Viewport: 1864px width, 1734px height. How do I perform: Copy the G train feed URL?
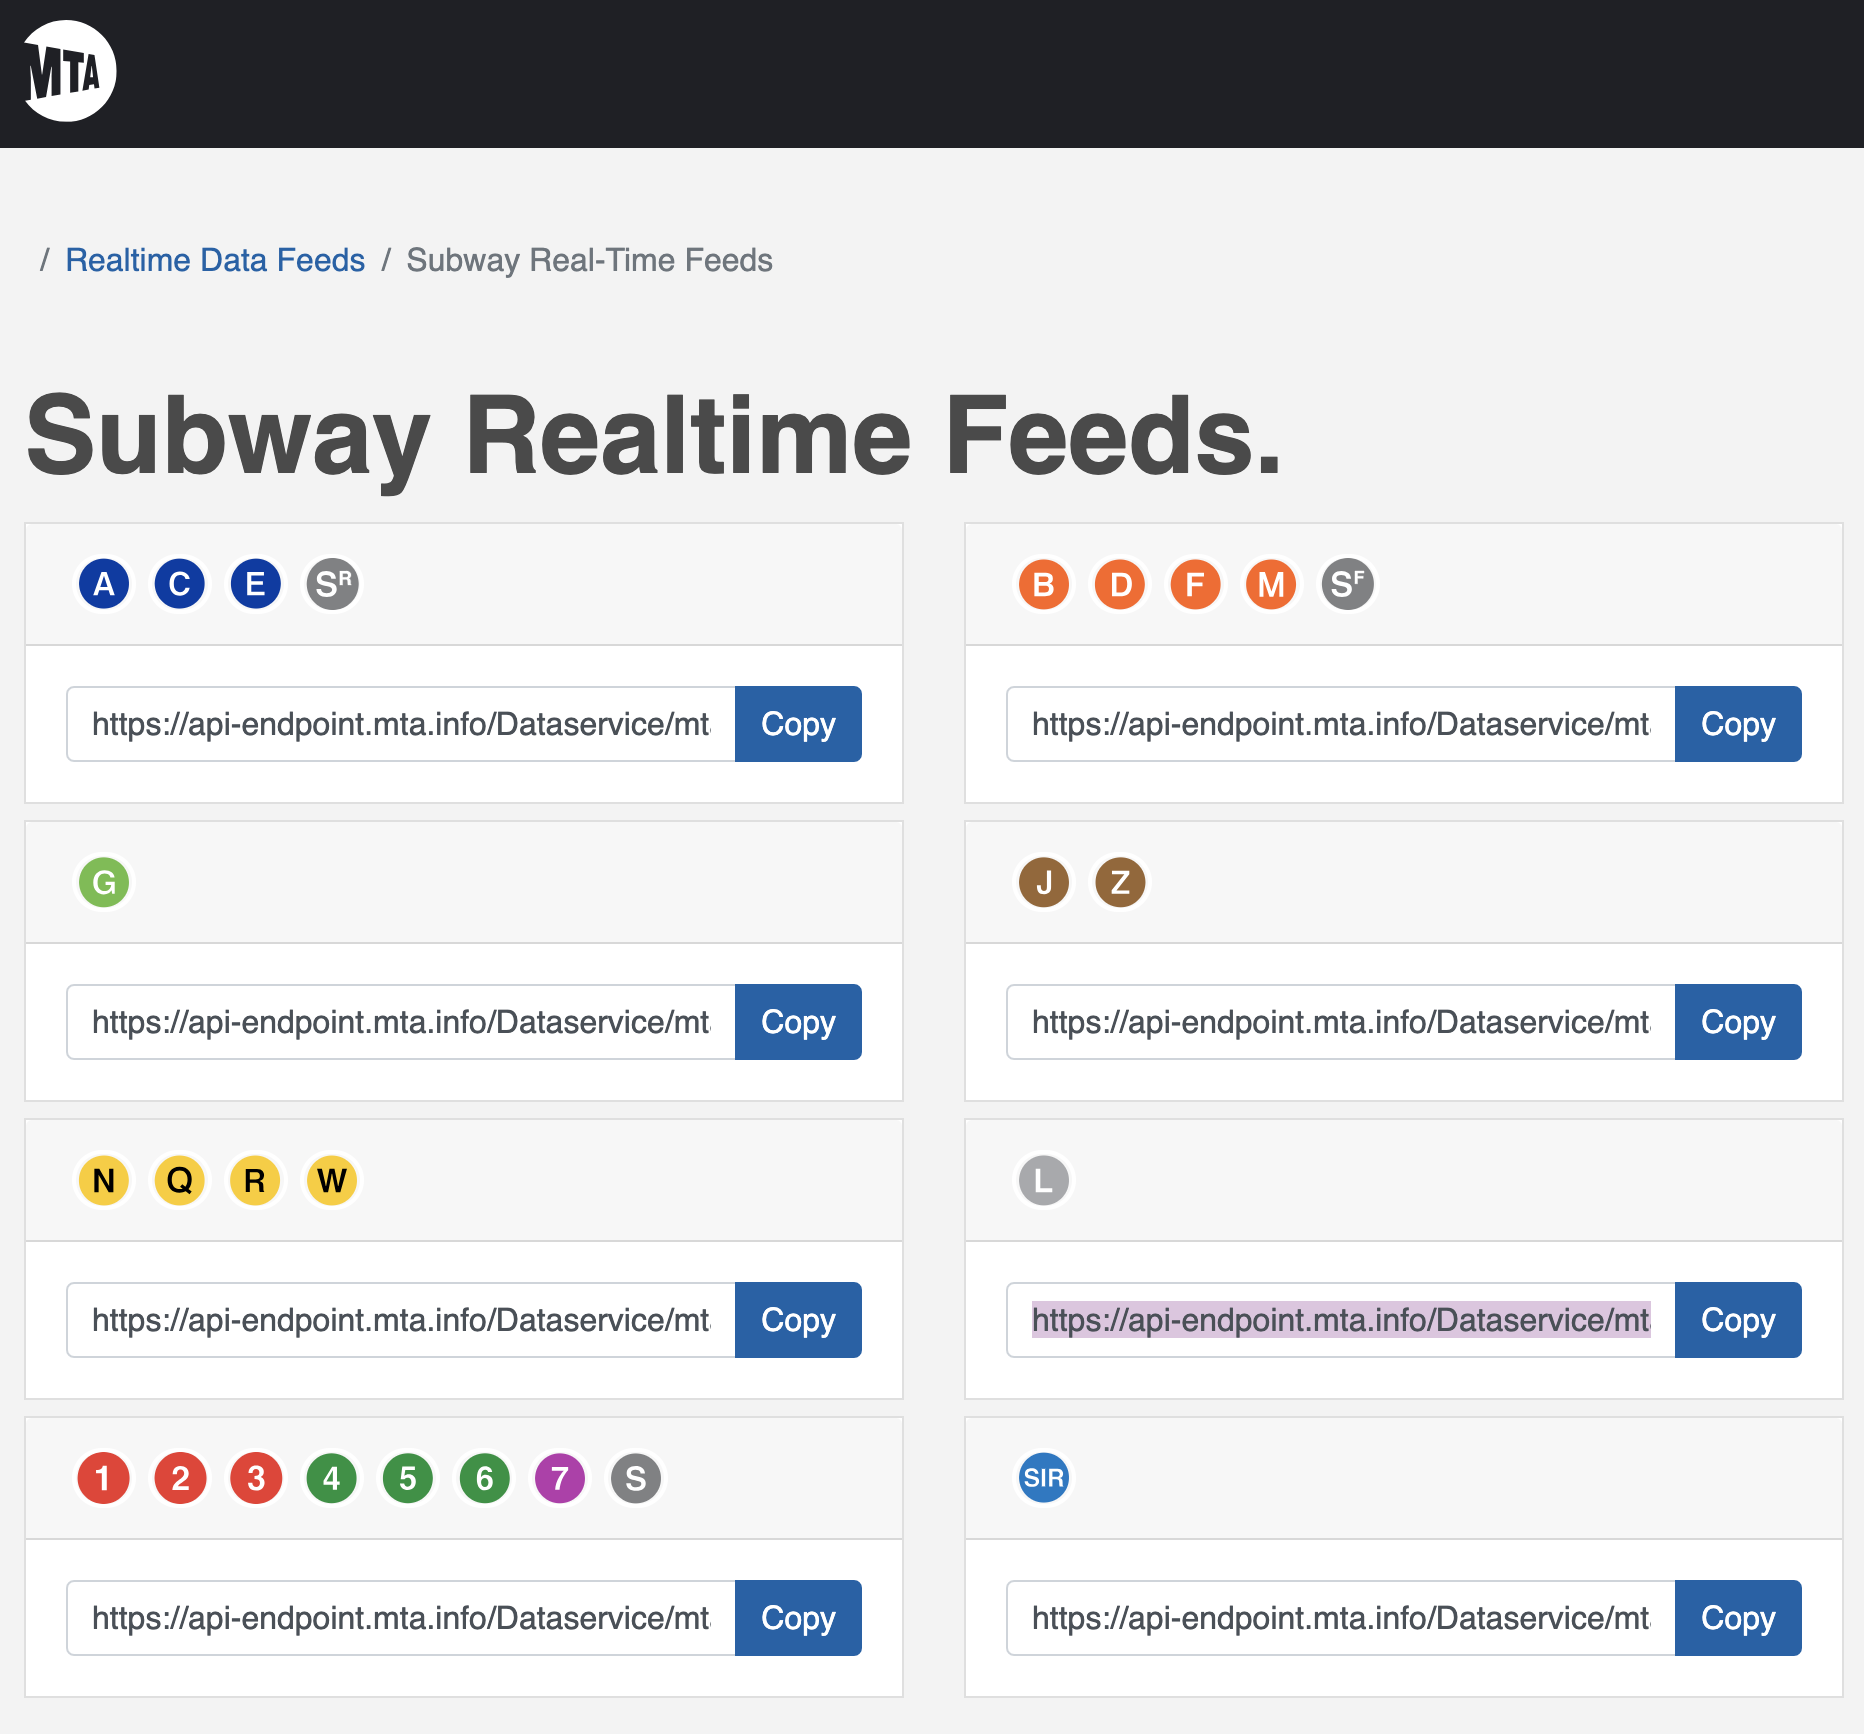coord(798,1022)
